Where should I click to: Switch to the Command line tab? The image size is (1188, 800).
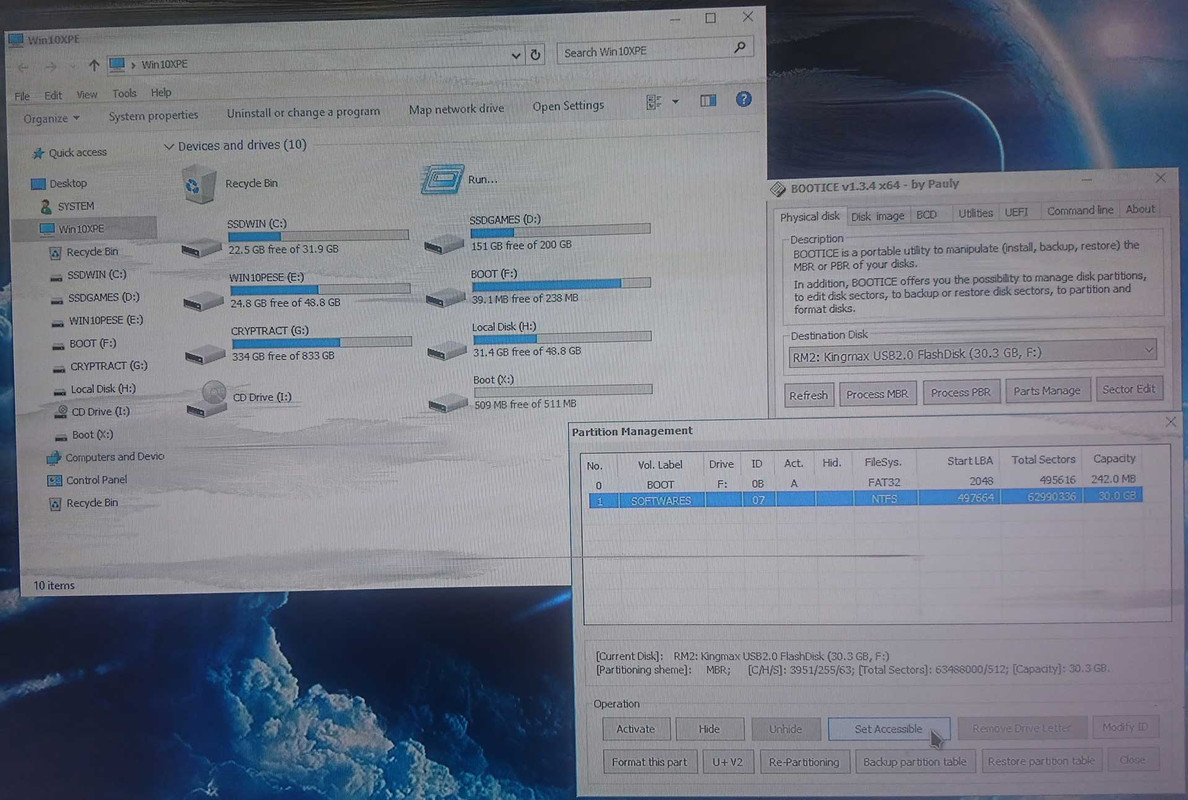tap(1080, 211)
